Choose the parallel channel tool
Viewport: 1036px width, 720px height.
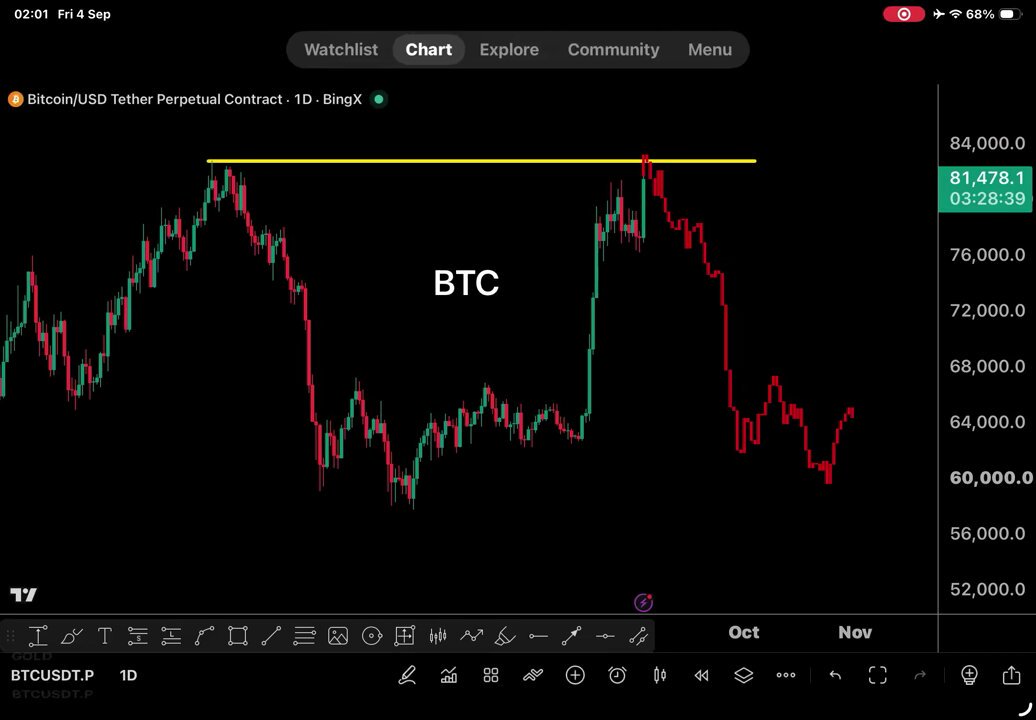coord(638,636)
